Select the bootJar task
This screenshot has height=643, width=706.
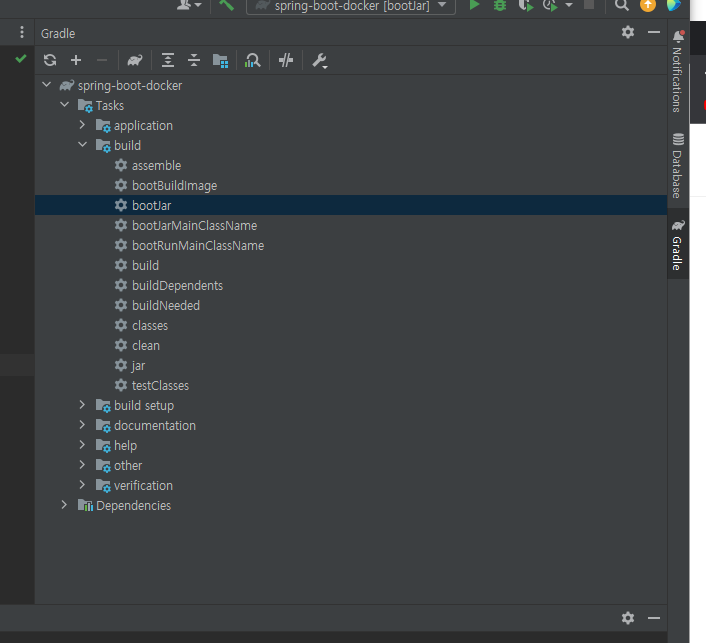(151, 206)
